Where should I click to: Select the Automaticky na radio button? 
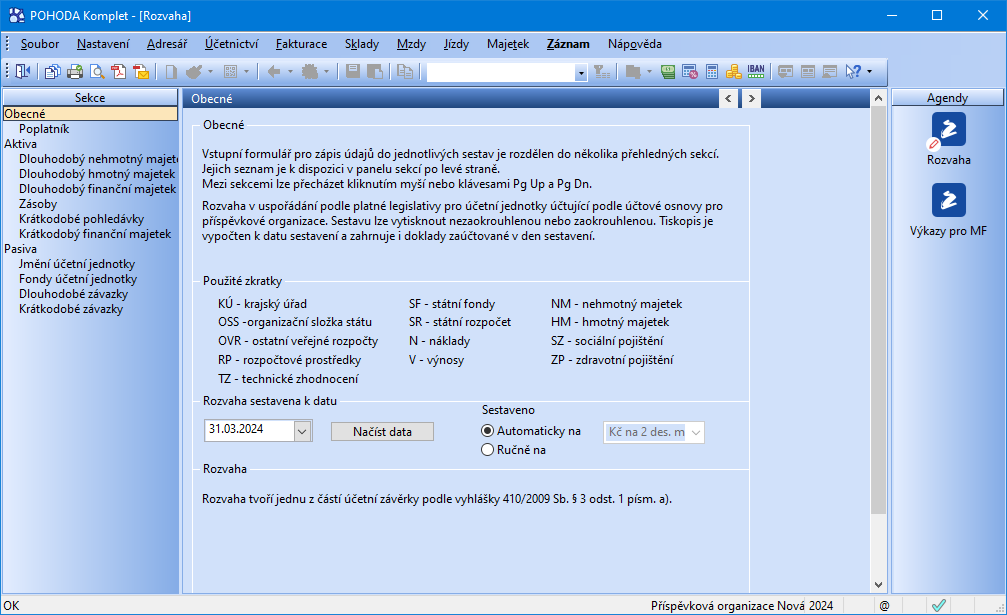click(x=488, y=431)
